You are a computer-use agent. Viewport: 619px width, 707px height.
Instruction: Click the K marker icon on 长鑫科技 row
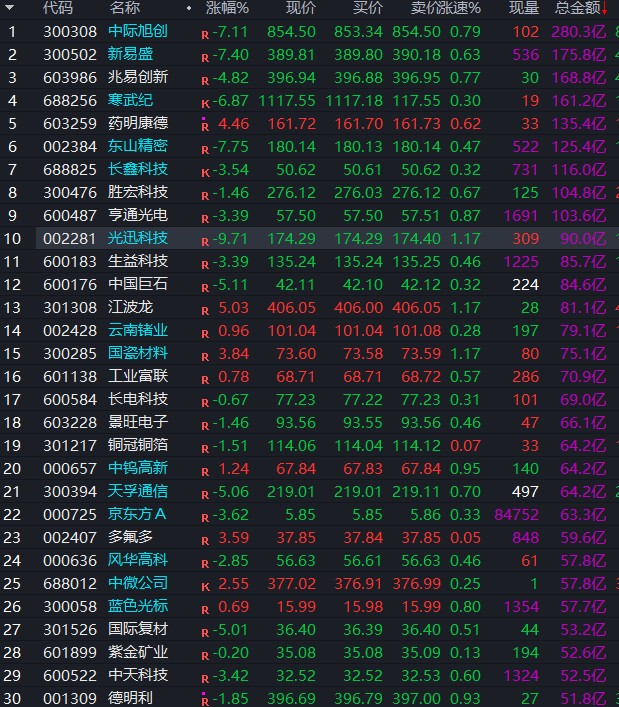coord(205,173)
